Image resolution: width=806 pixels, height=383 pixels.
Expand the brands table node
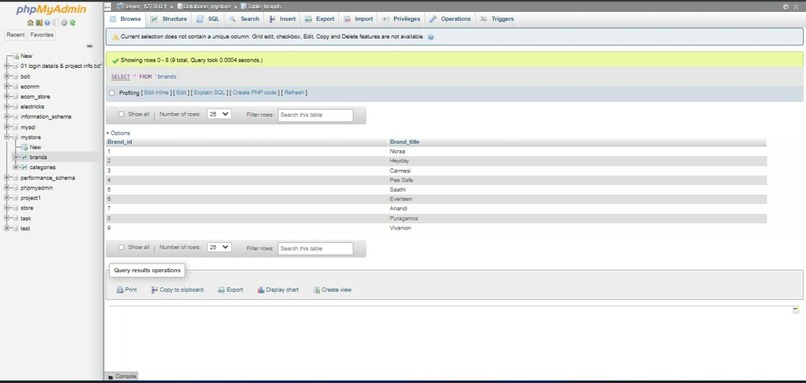point(16,157)
